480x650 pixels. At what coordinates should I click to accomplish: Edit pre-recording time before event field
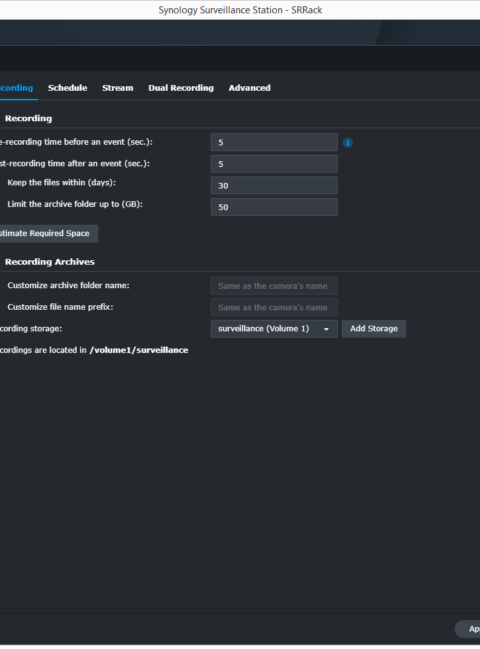click(274, 142)
